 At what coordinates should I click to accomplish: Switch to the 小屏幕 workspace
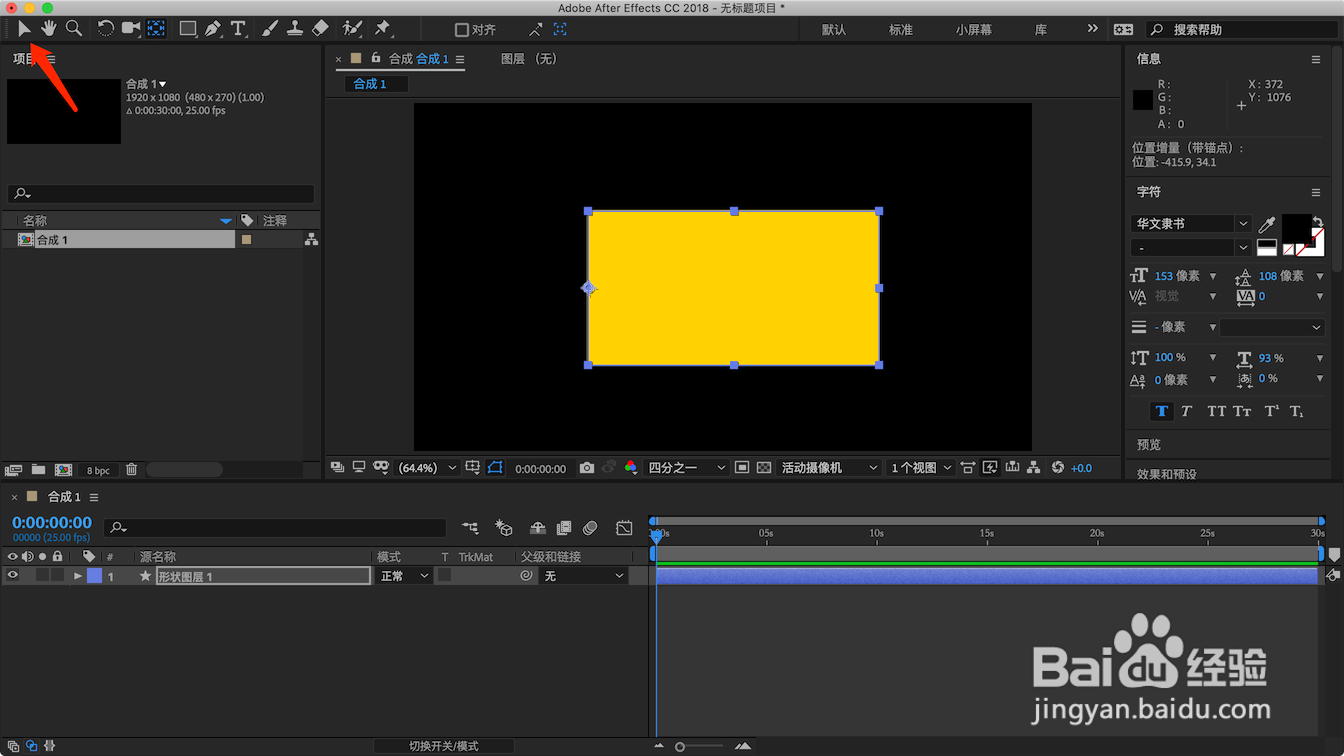973,30
